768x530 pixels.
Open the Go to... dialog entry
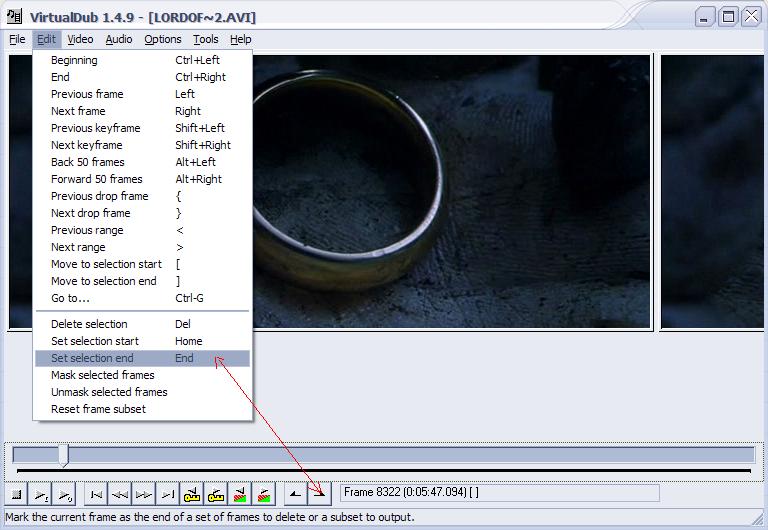pos(143,298)
